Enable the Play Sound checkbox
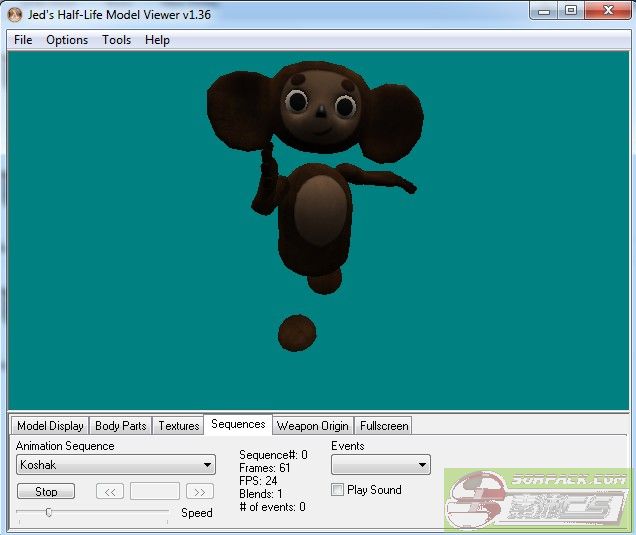The height and width of the screenshot is (535, 636). pos(337,490)
